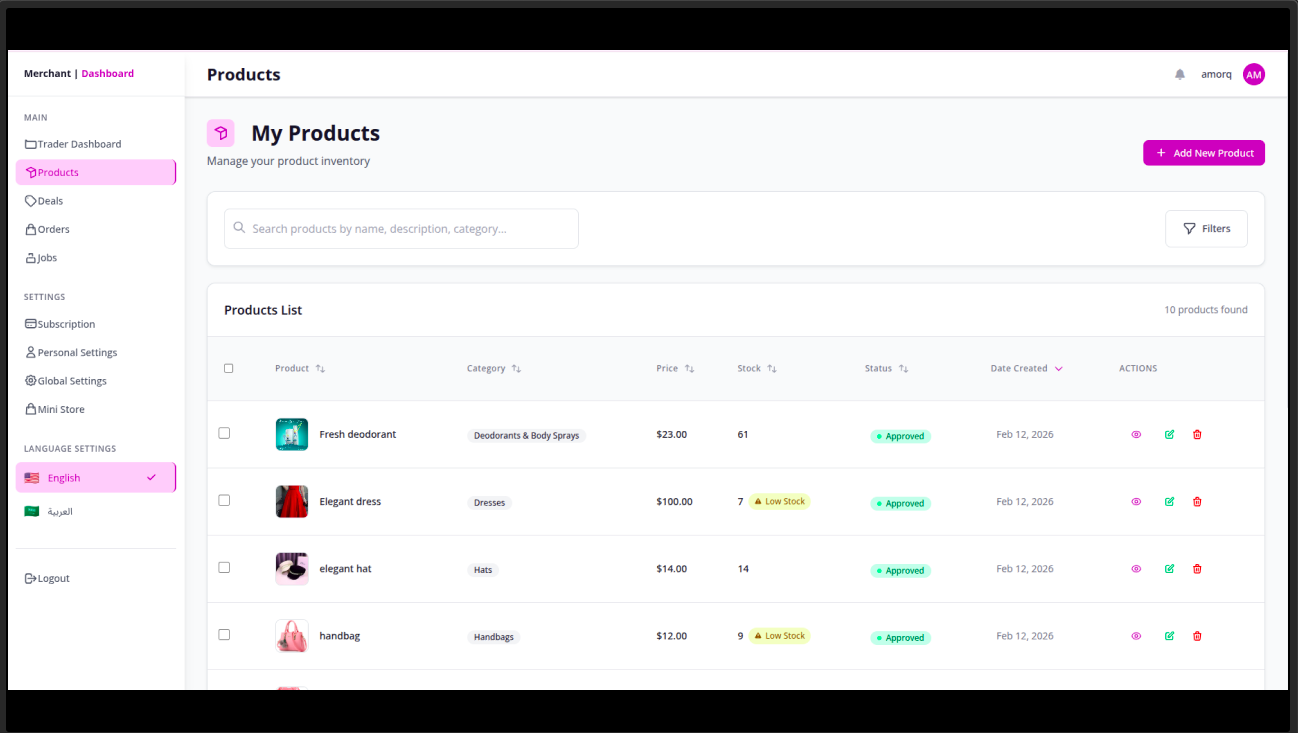This screenshot has width=1298, height=733.
Task: Open the AM user avatar
Action: coord(1253,74)
